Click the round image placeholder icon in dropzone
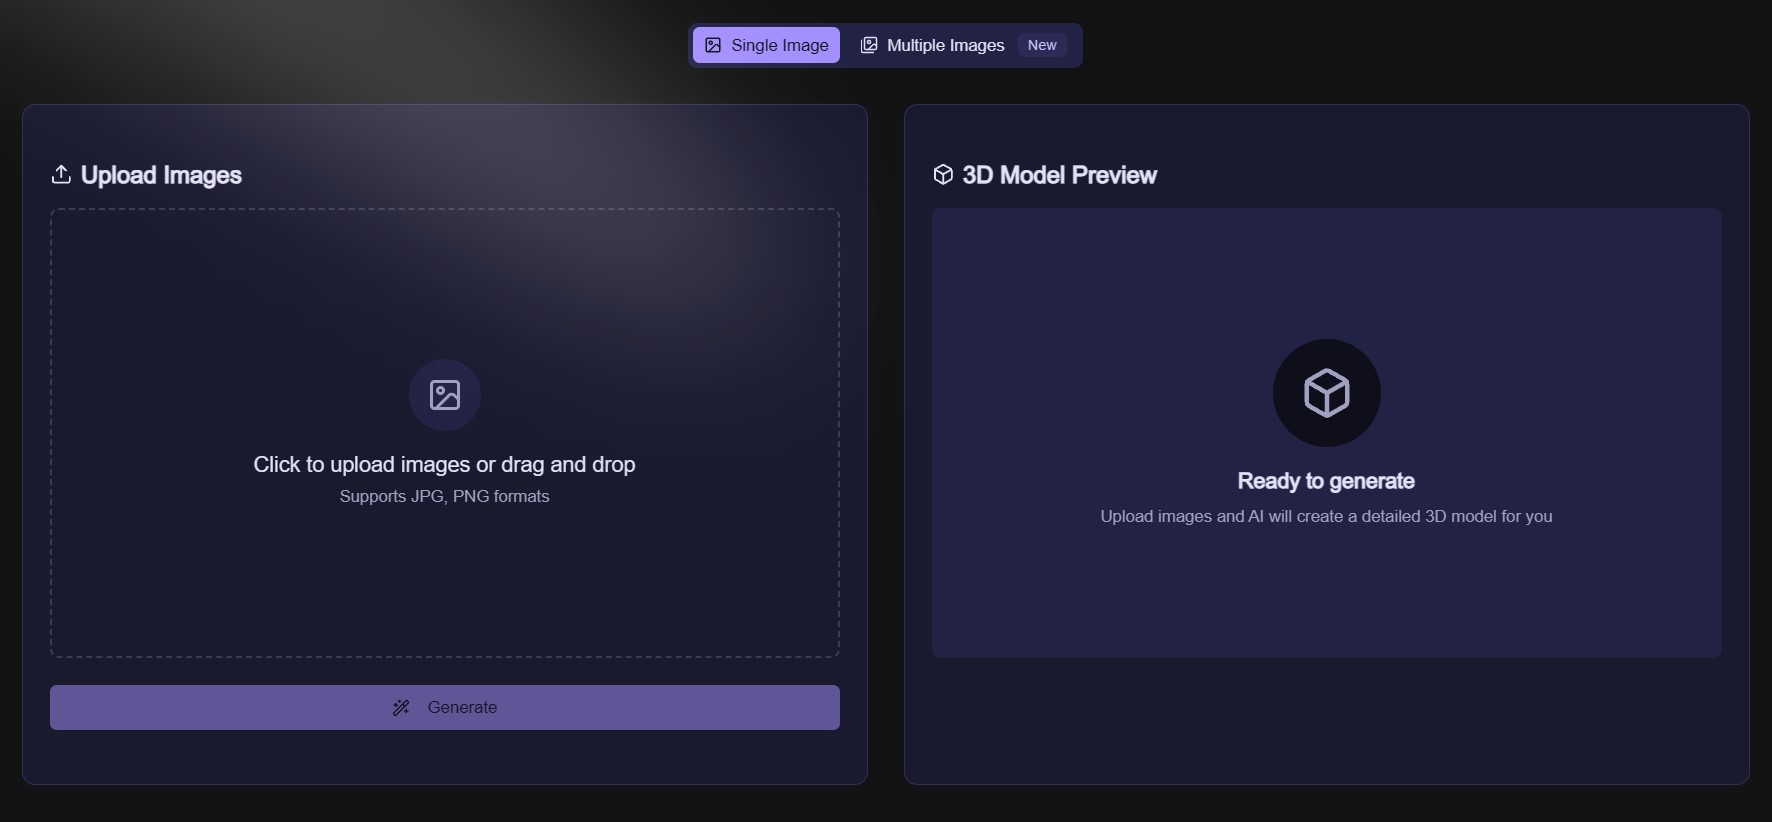 point(445,395)
